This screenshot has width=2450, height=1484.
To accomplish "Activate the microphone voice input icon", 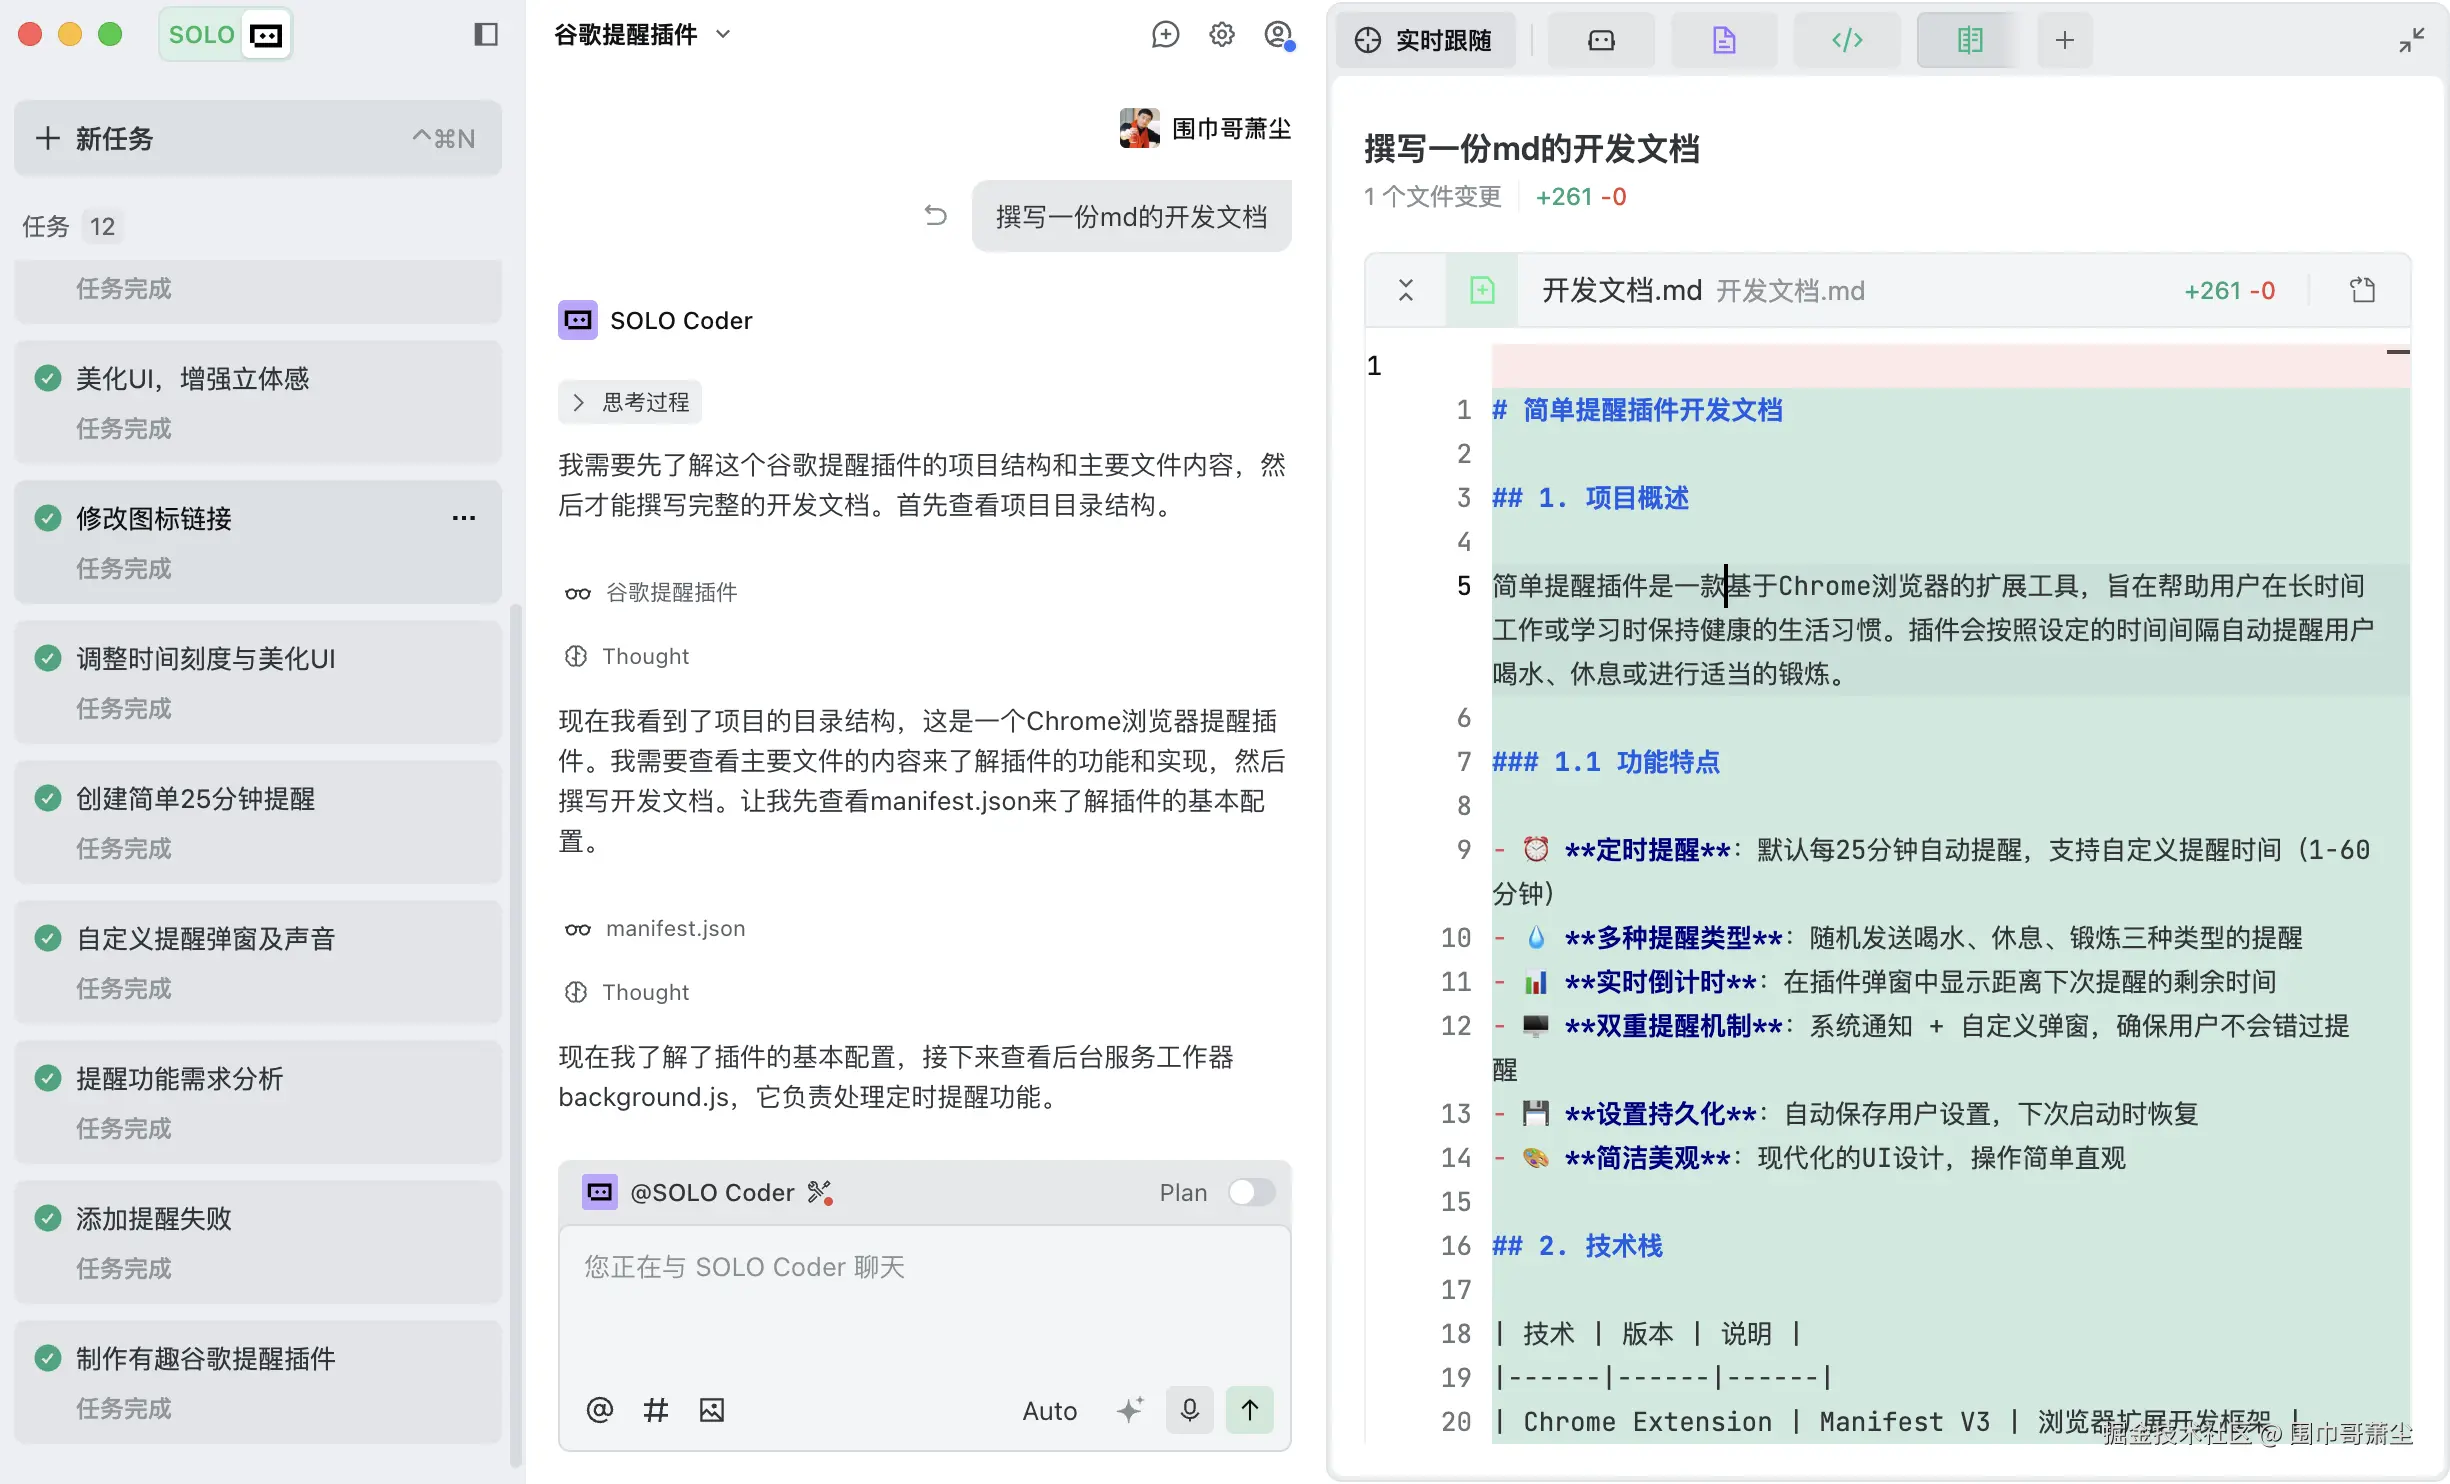I will point(1189,1410).
